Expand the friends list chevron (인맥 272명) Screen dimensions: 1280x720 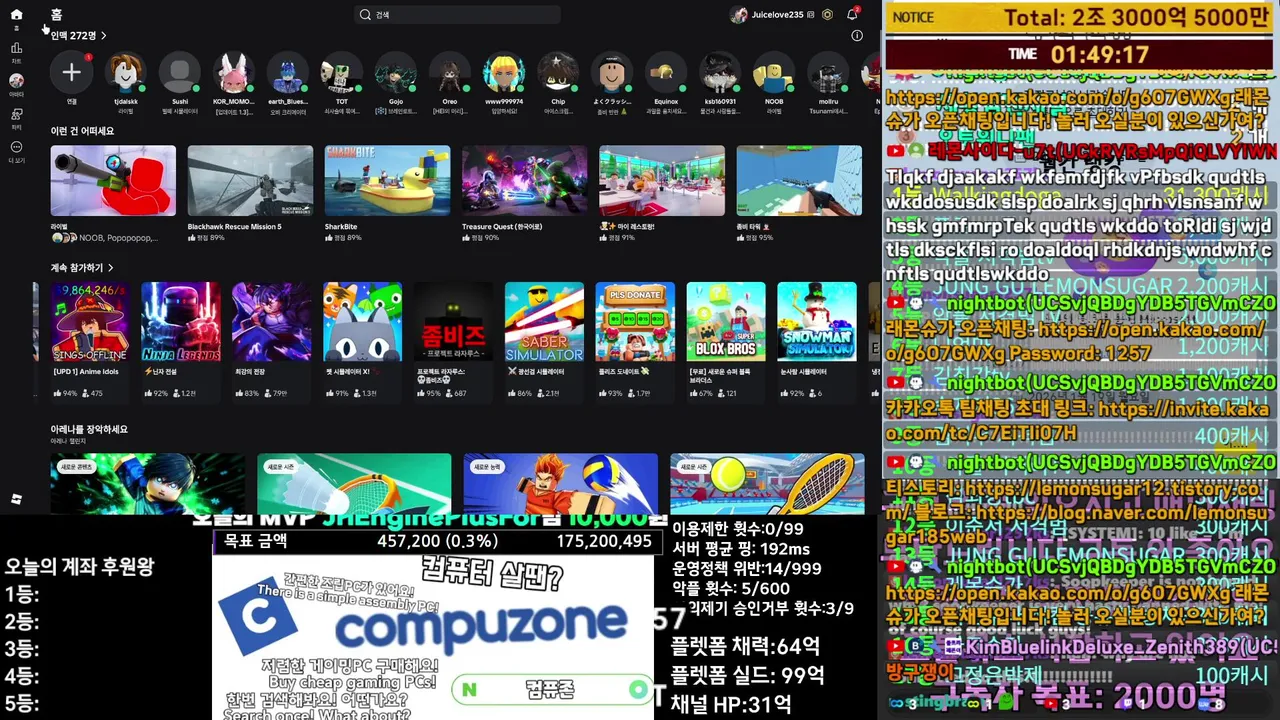point(104,36)
